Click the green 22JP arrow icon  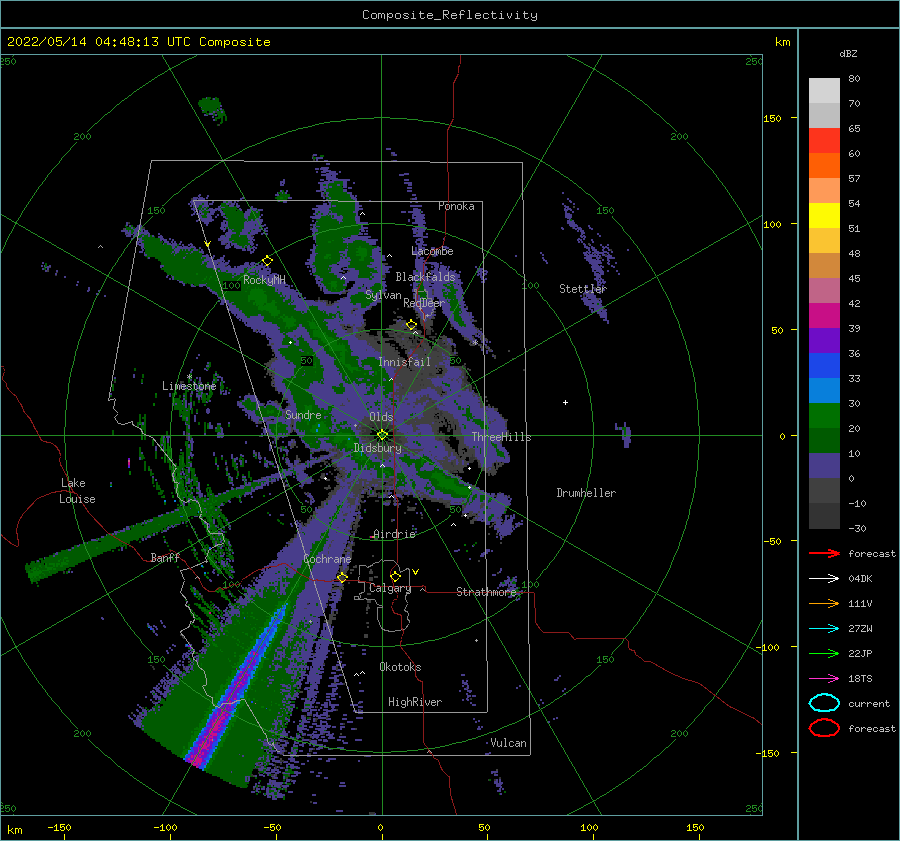(824, 653)
